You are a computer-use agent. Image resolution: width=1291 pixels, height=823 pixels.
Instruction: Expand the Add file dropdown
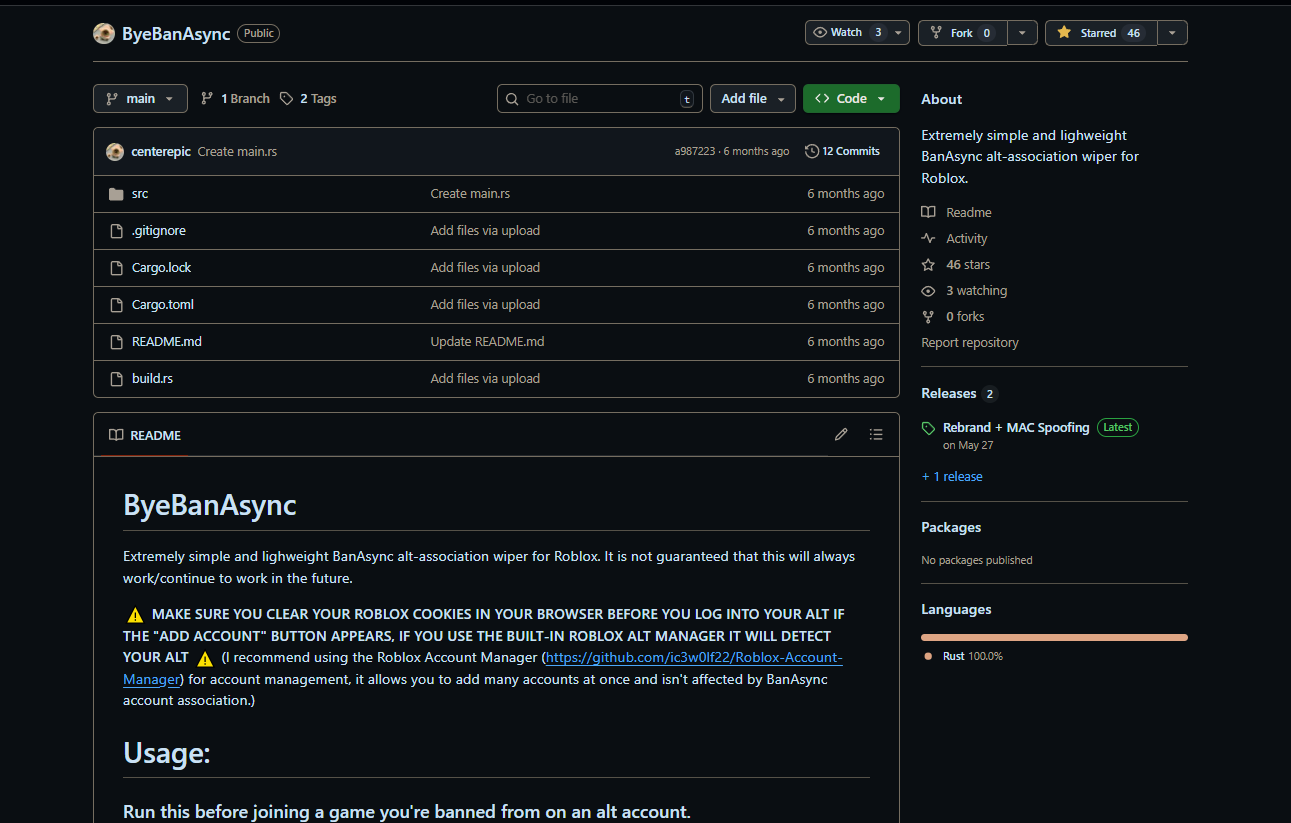tap(753, 99)
